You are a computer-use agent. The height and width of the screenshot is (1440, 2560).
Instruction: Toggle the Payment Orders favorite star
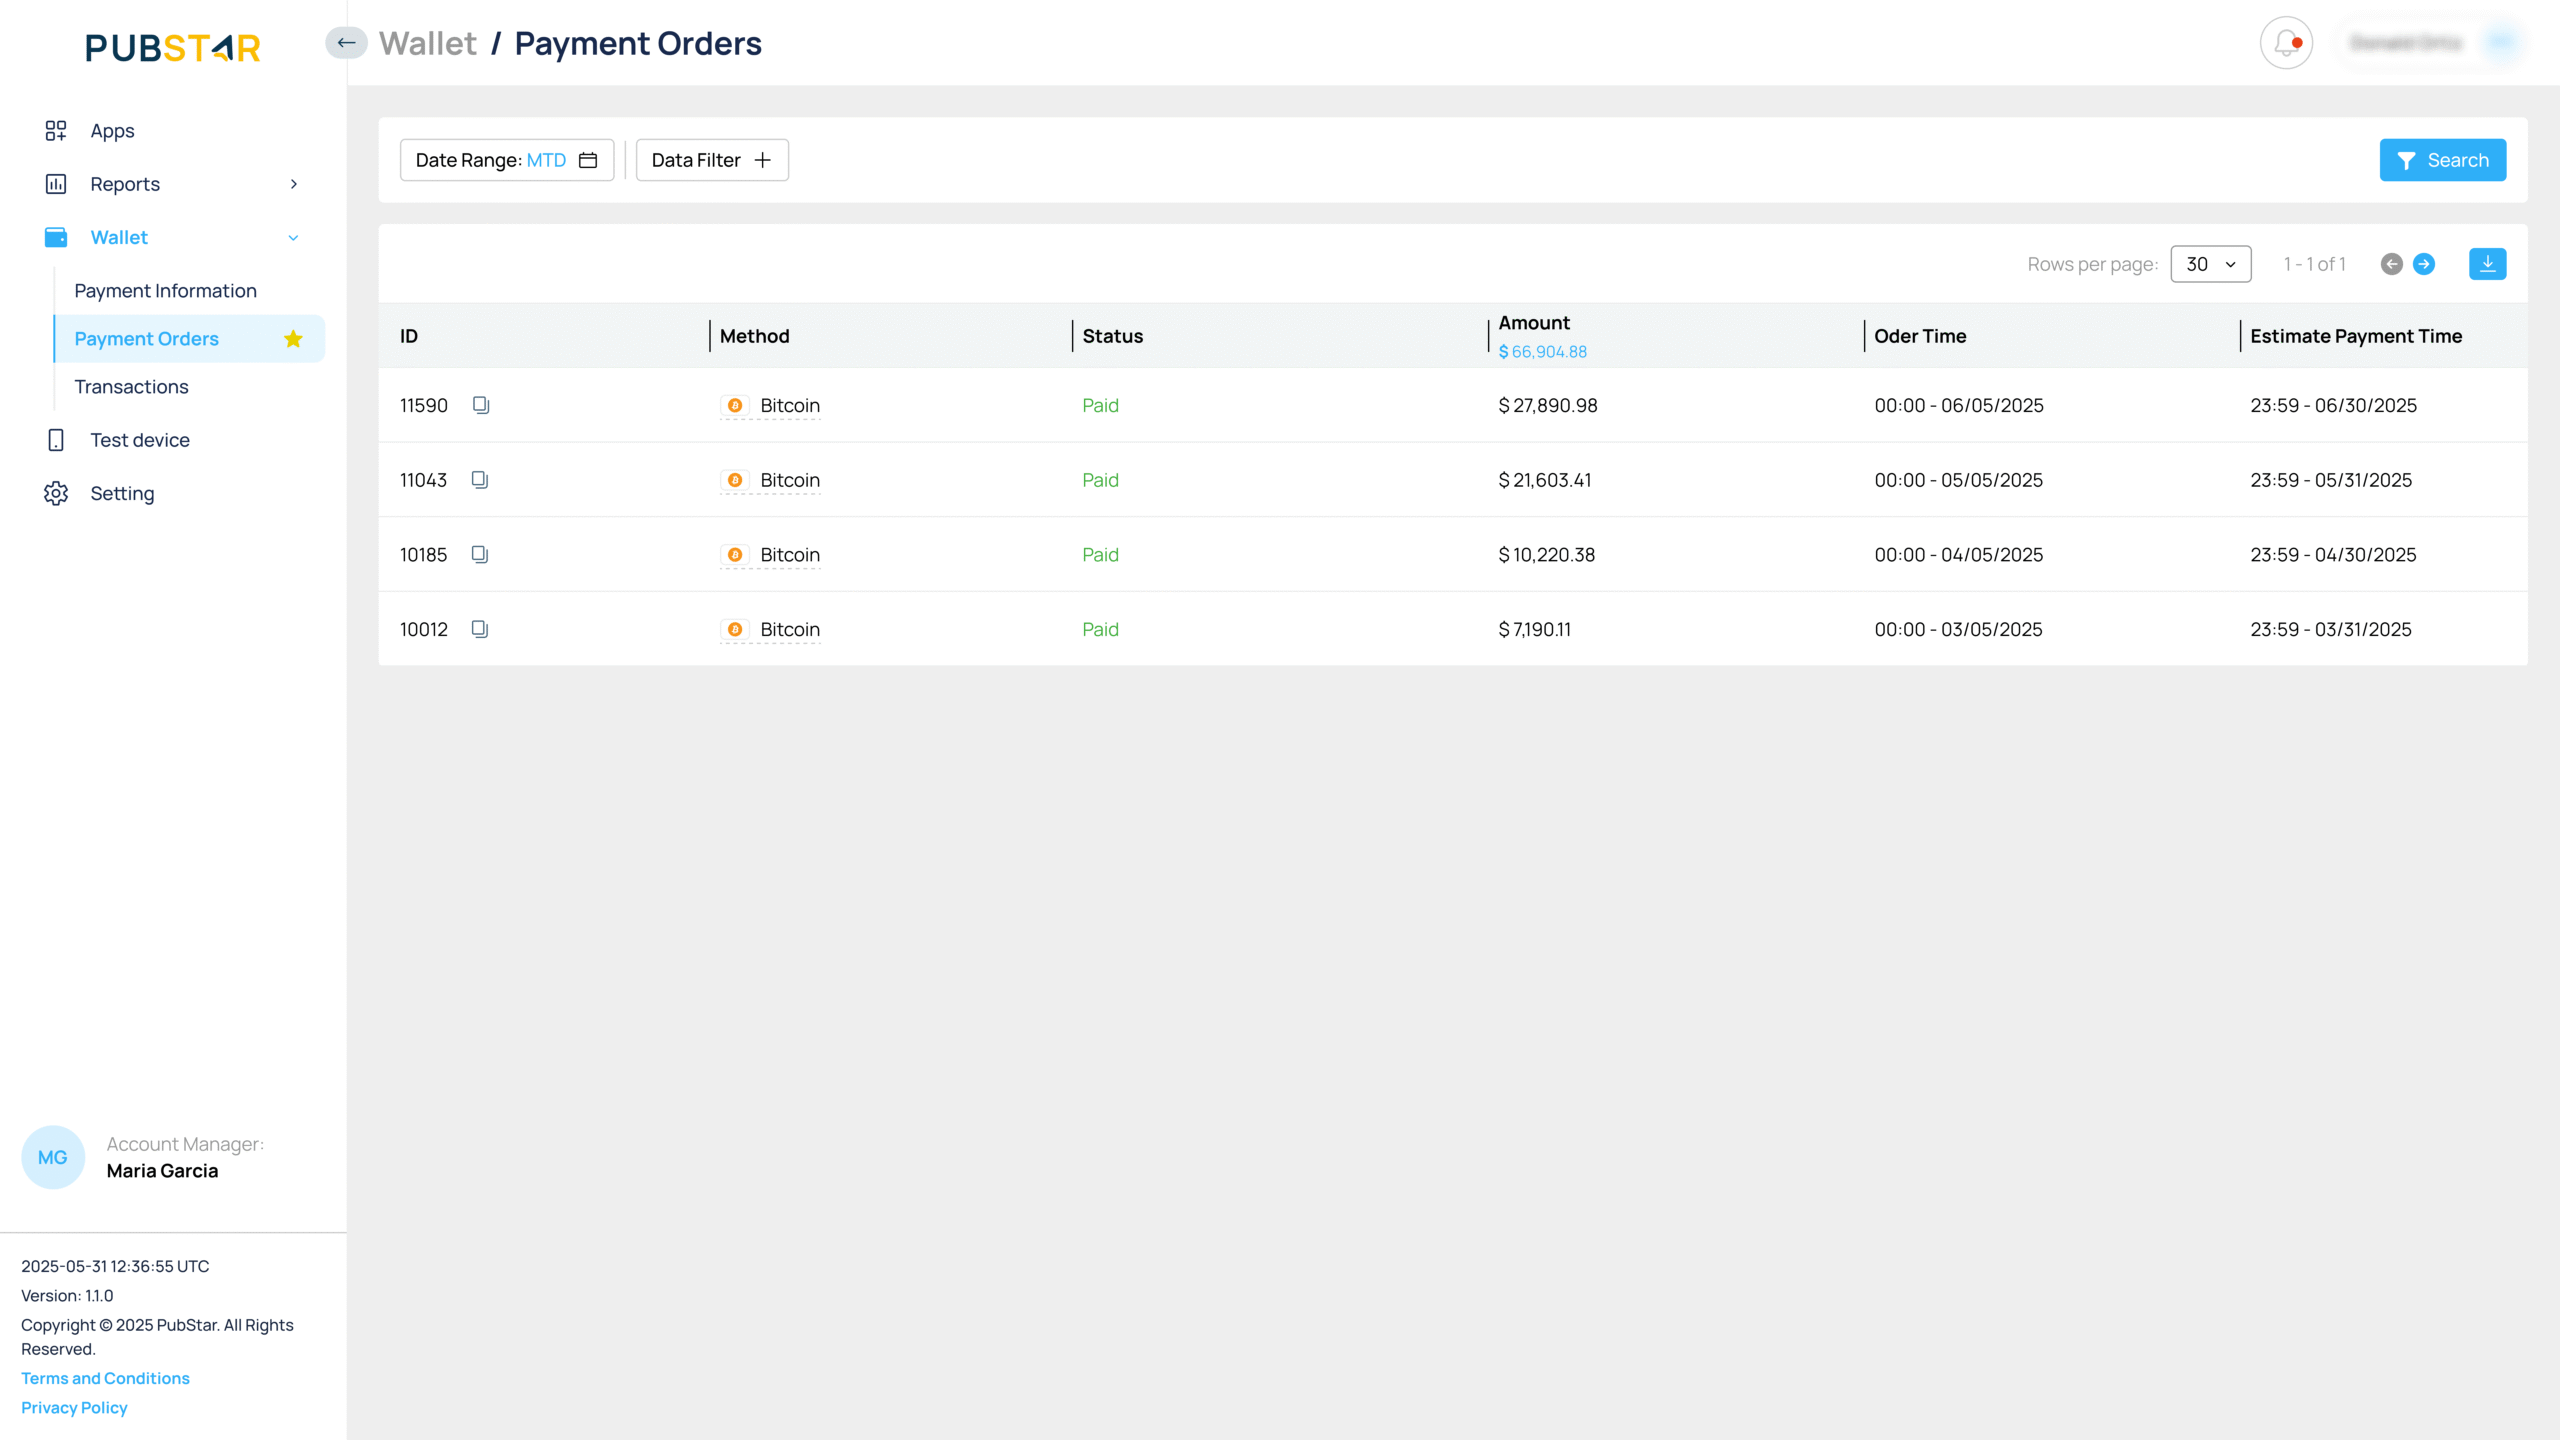(x=293, y=339)
